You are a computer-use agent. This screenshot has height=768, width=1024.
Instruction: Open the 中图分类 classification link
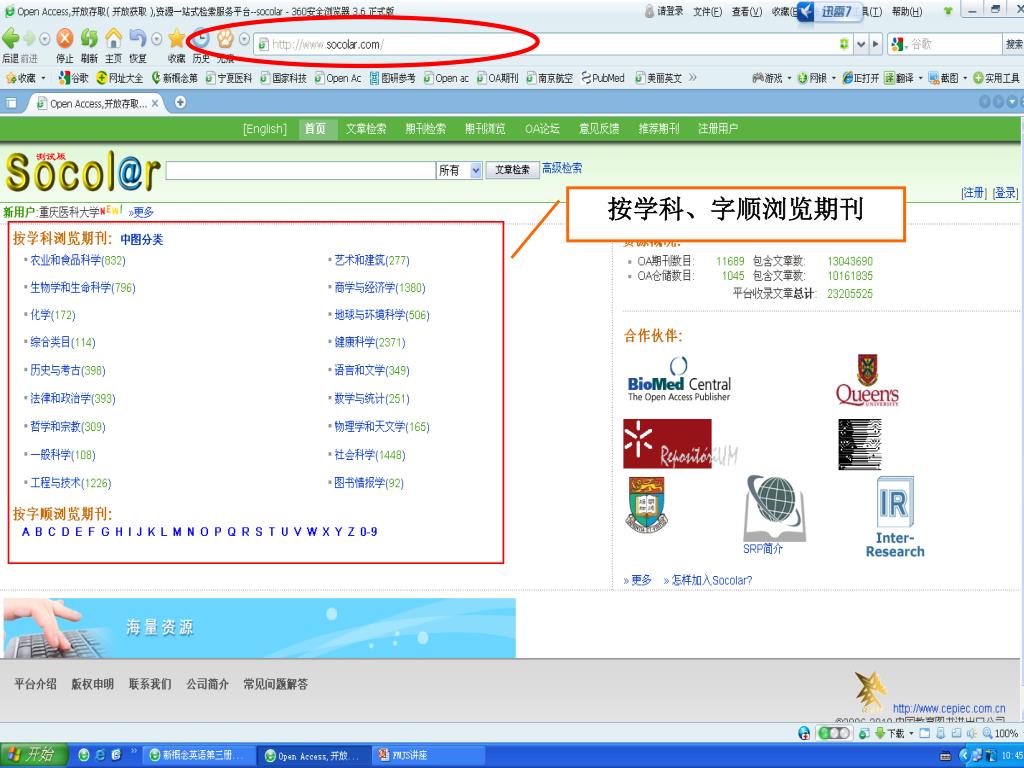pos(142,240)
